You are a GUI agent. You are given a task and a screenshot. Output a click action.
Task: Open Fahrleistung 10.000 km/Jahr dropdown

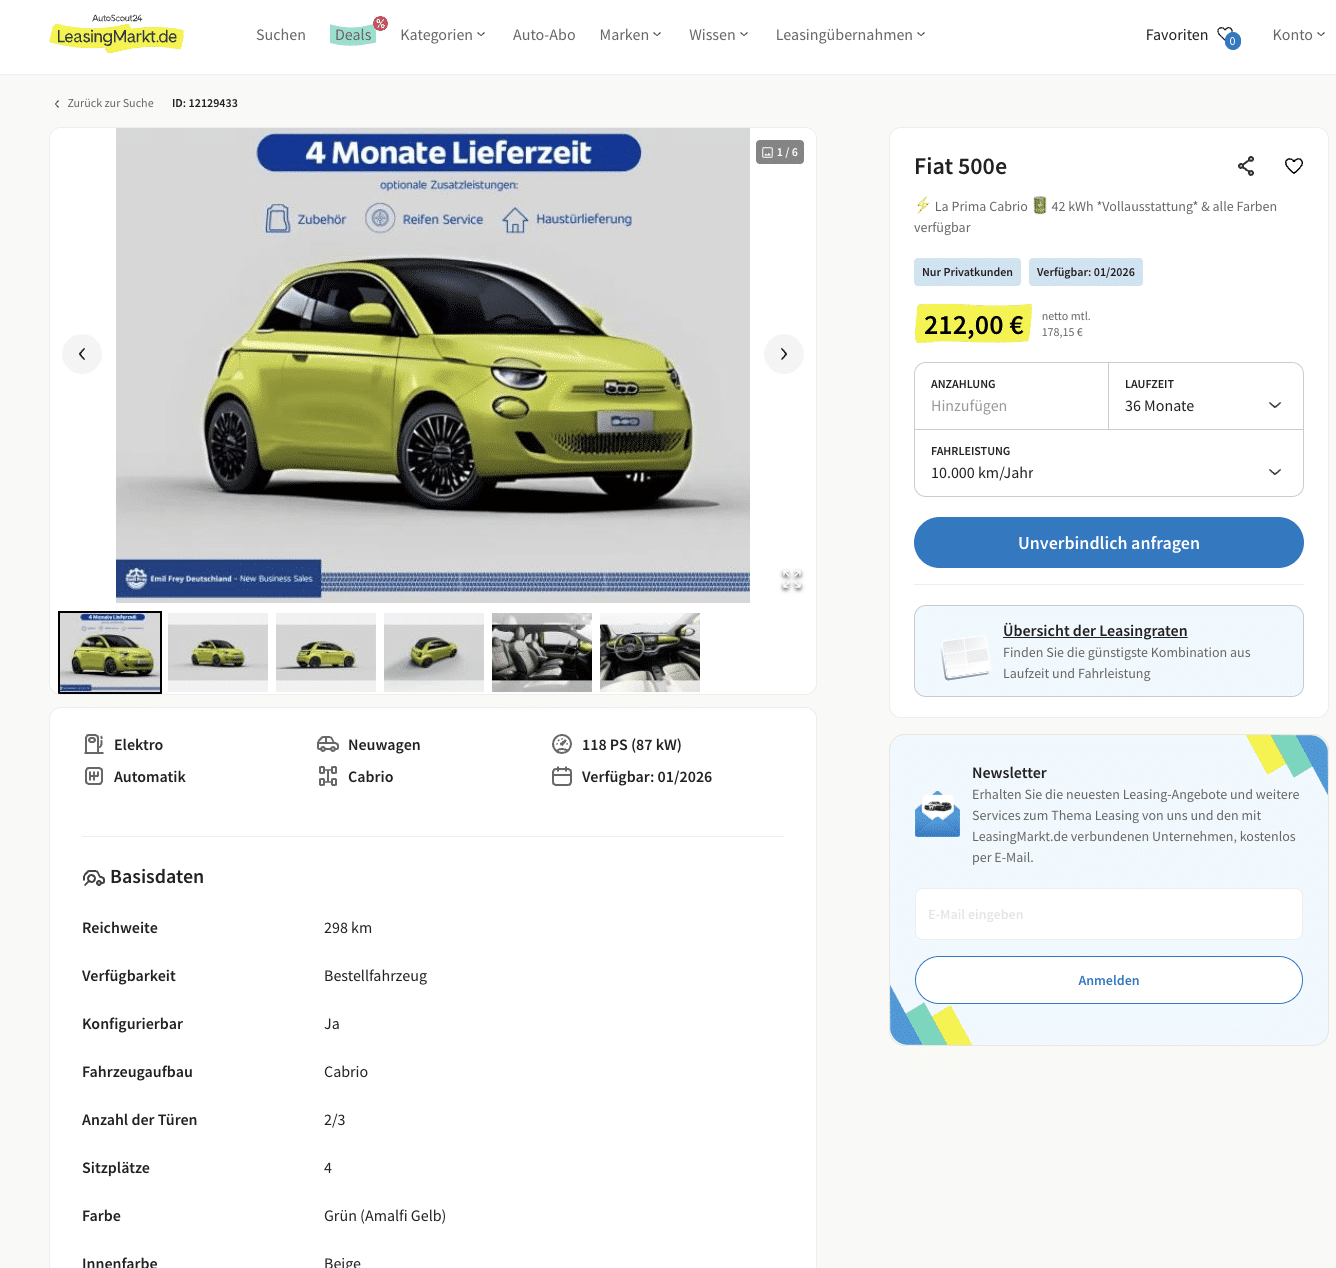pyautogui.click(x=1109, y=463)
